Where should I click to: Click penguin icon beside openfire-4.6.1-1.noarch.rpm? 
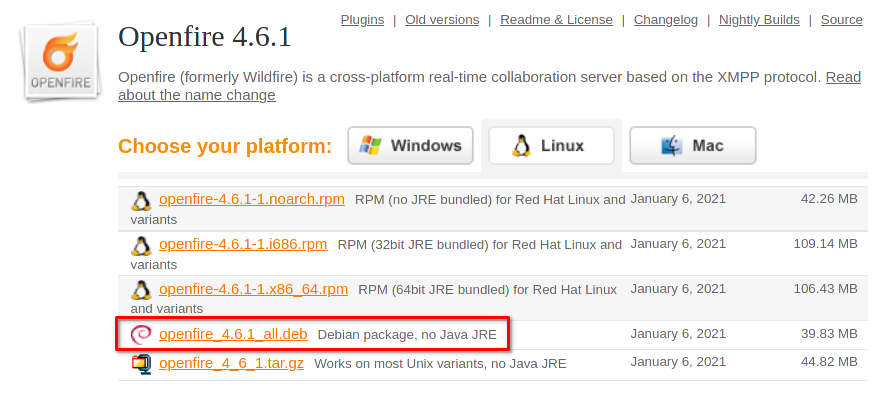point(141,201)
